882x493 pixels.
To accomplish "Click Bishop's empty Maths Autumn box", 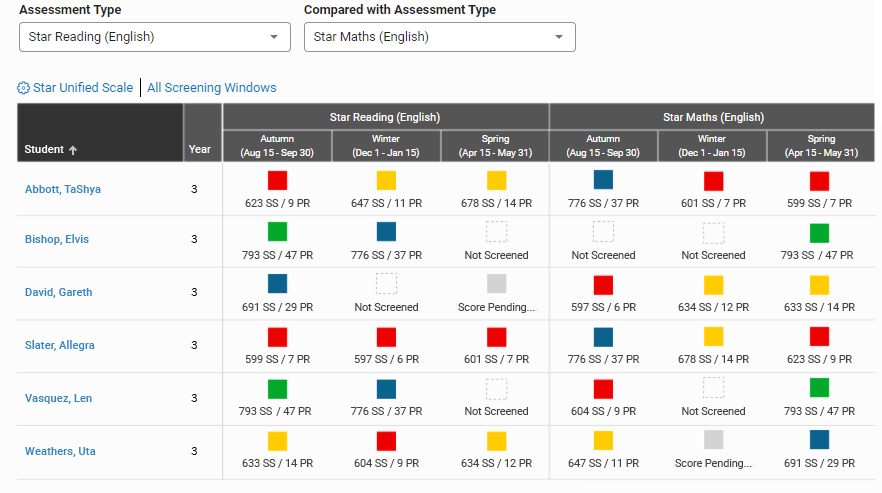I will coord(604,231).
